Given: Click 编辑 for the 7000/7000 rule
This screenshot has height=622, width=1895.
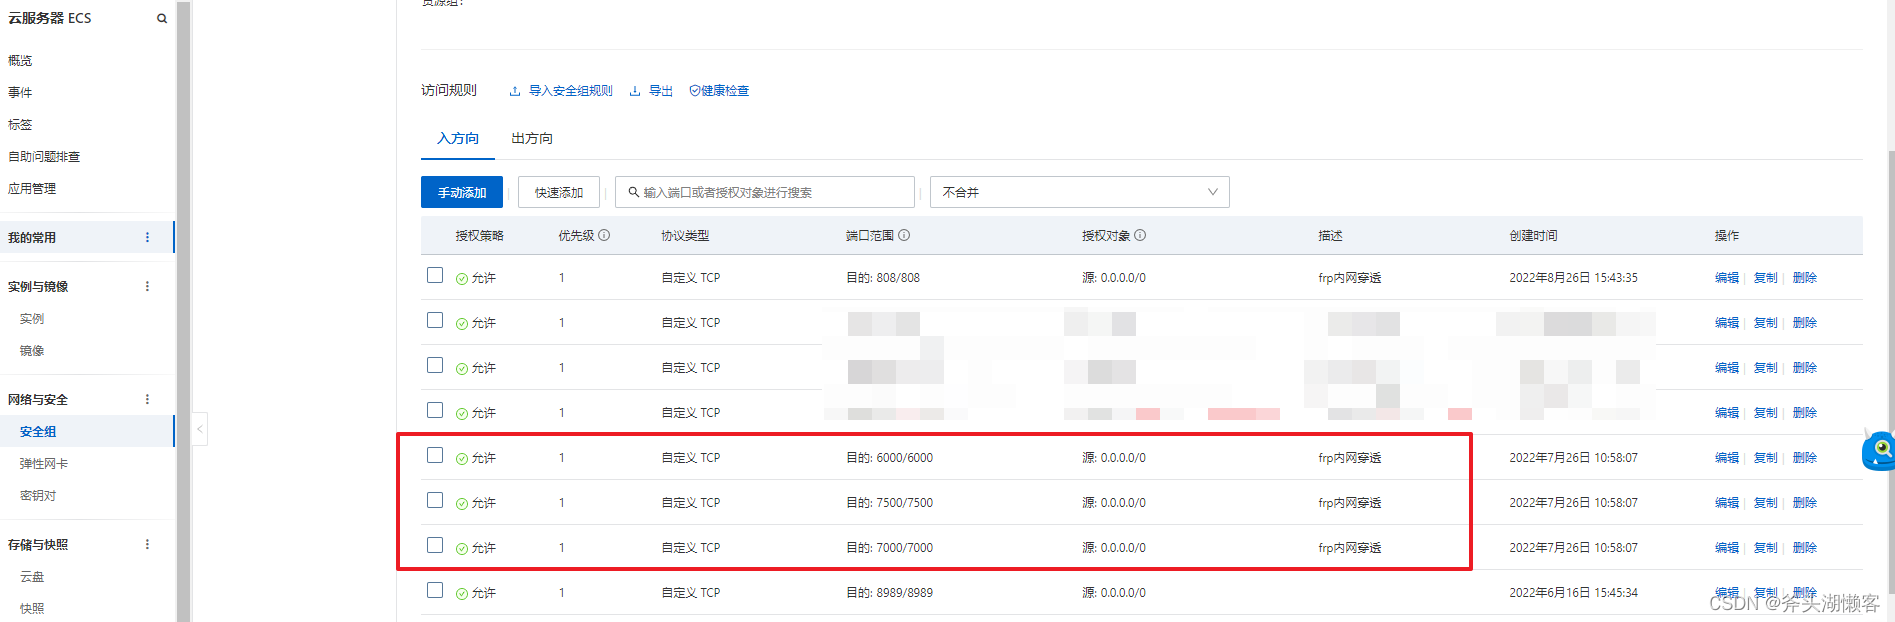Looking at the screenshot, I should click(x=1727, y=548).
